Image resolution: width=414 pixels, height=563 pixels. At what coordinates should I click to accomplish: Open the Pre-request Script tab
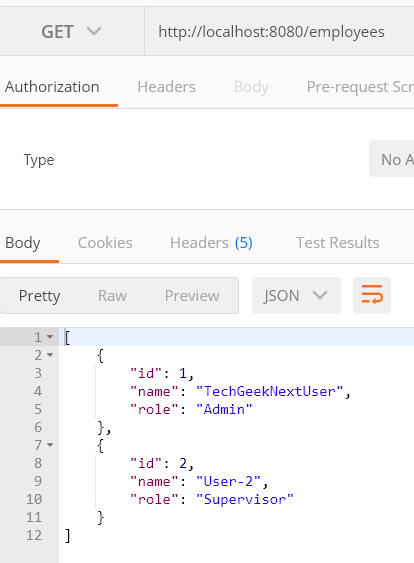click(x=360, y=87)
